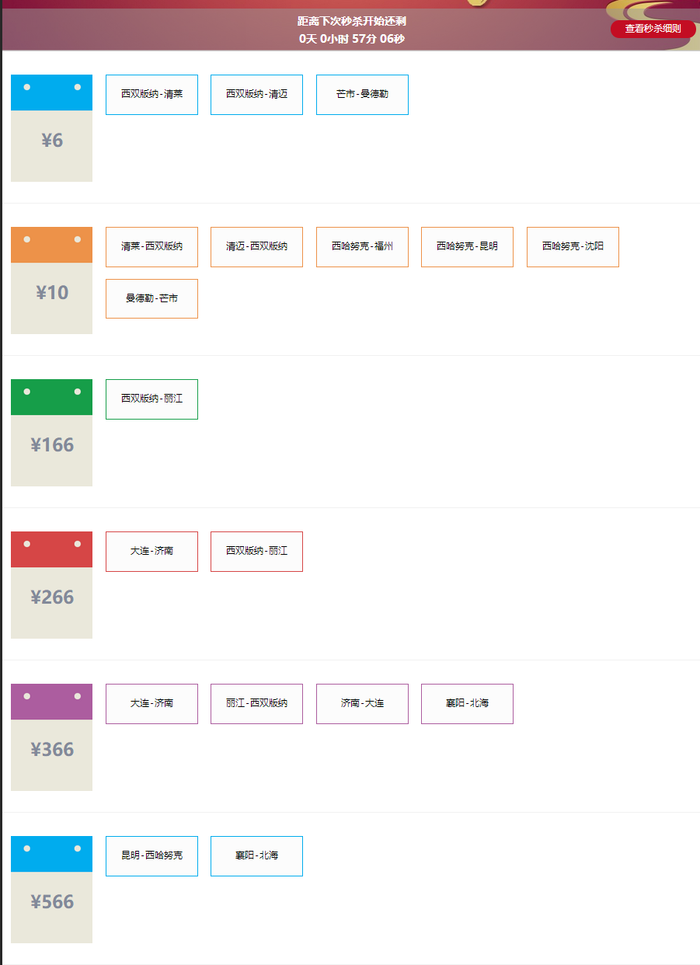Pick the 芒市-曼德勒 flight route
Viewport: 700px width, 965px height.
(362, 94)
